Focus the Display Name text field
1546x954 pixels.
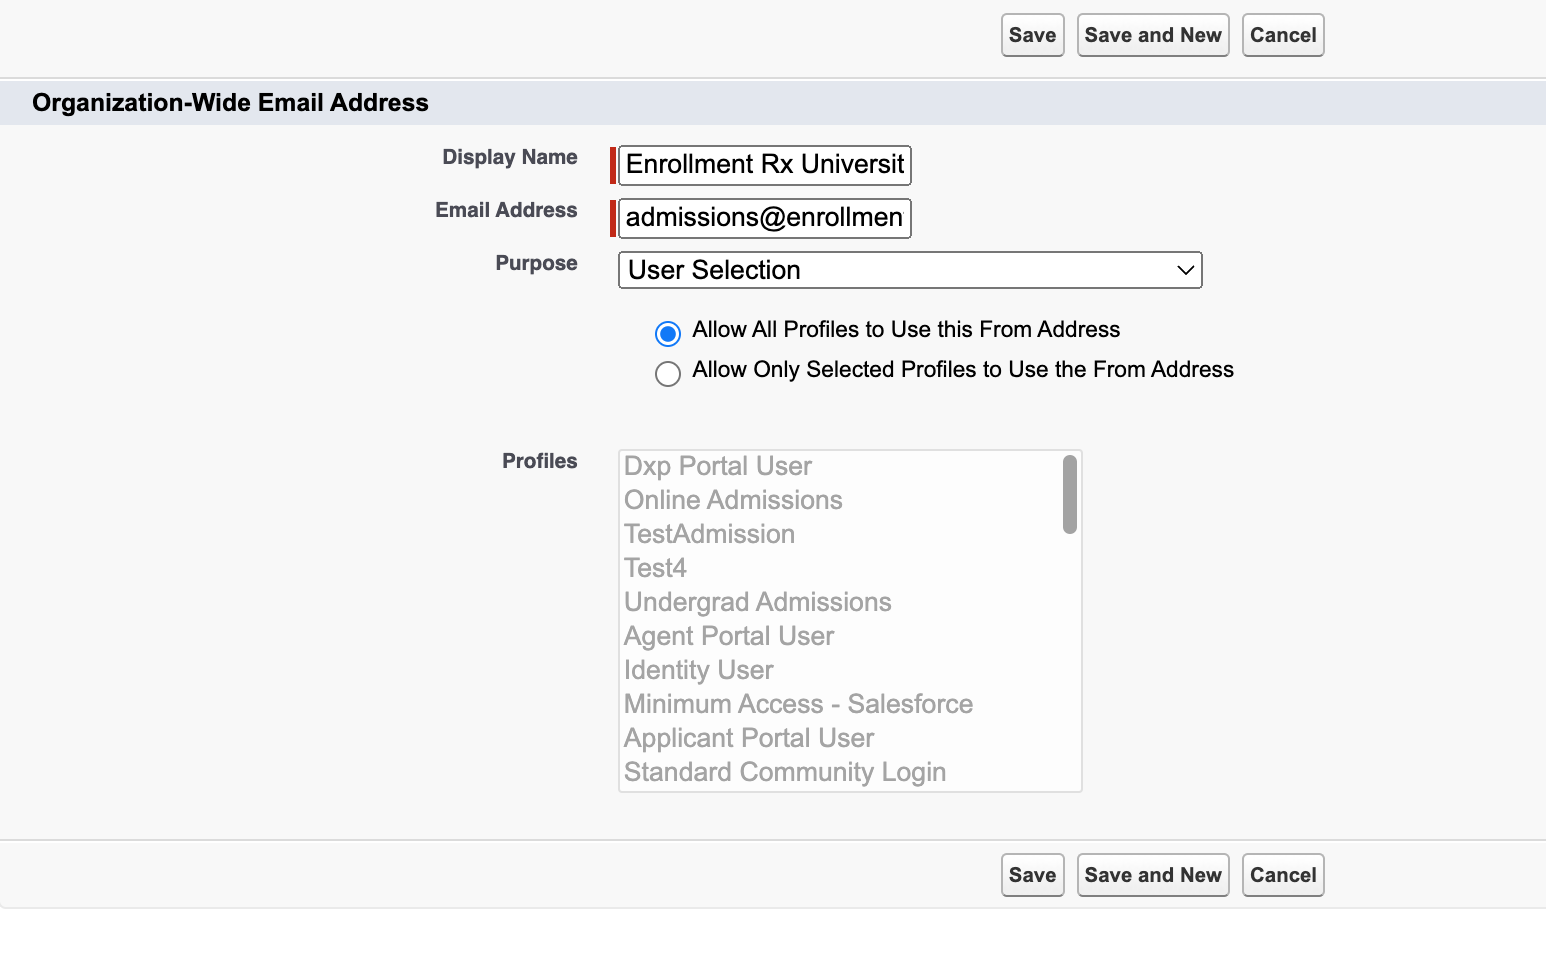pyautogui.click(x=764, y=165)
